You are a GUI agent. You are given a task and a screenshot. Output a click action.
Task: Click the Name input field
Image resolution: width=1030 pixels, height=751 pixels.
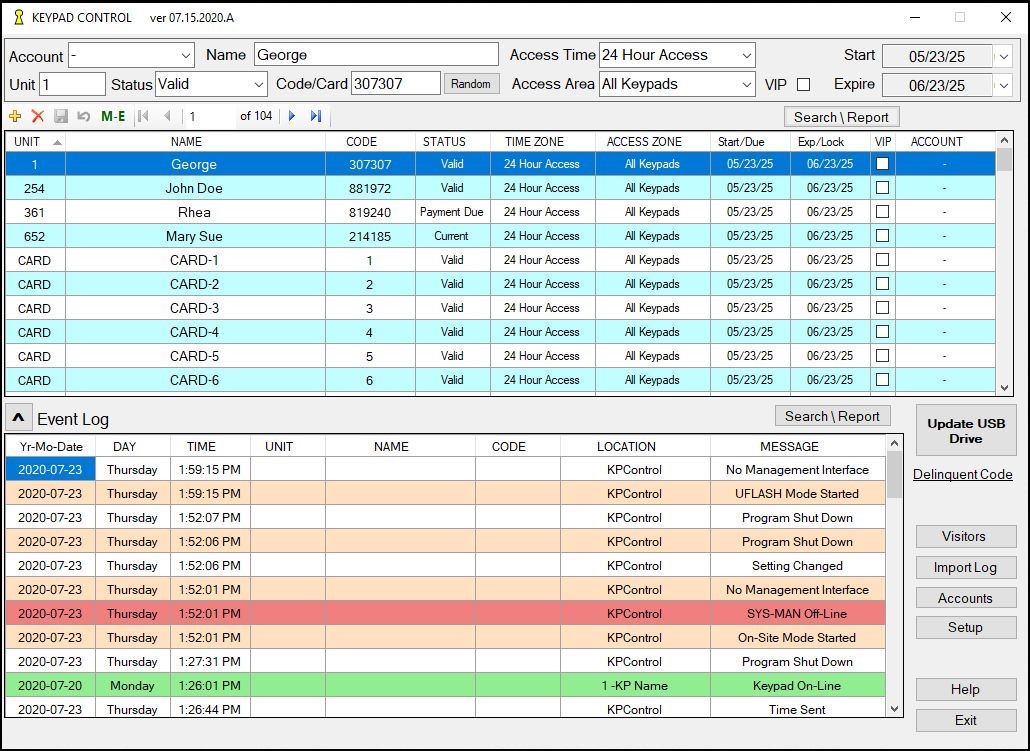[376, 55]
